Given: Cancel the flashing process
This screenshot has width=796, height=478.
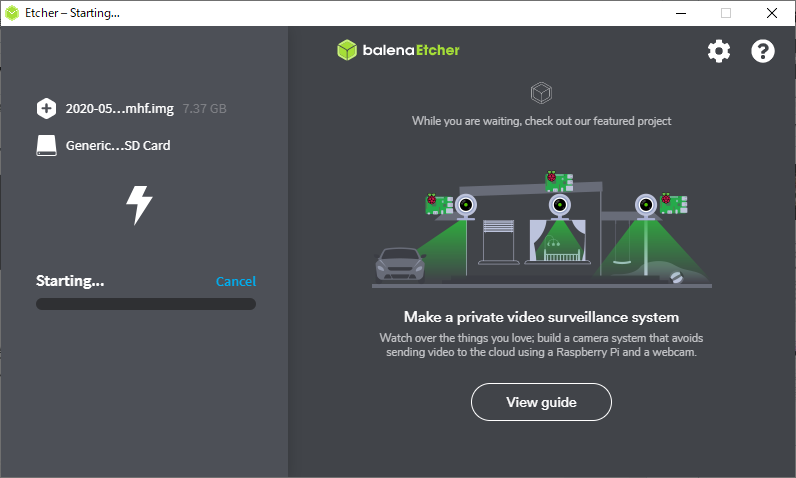Looking at the screenshot, I should 236,281.
